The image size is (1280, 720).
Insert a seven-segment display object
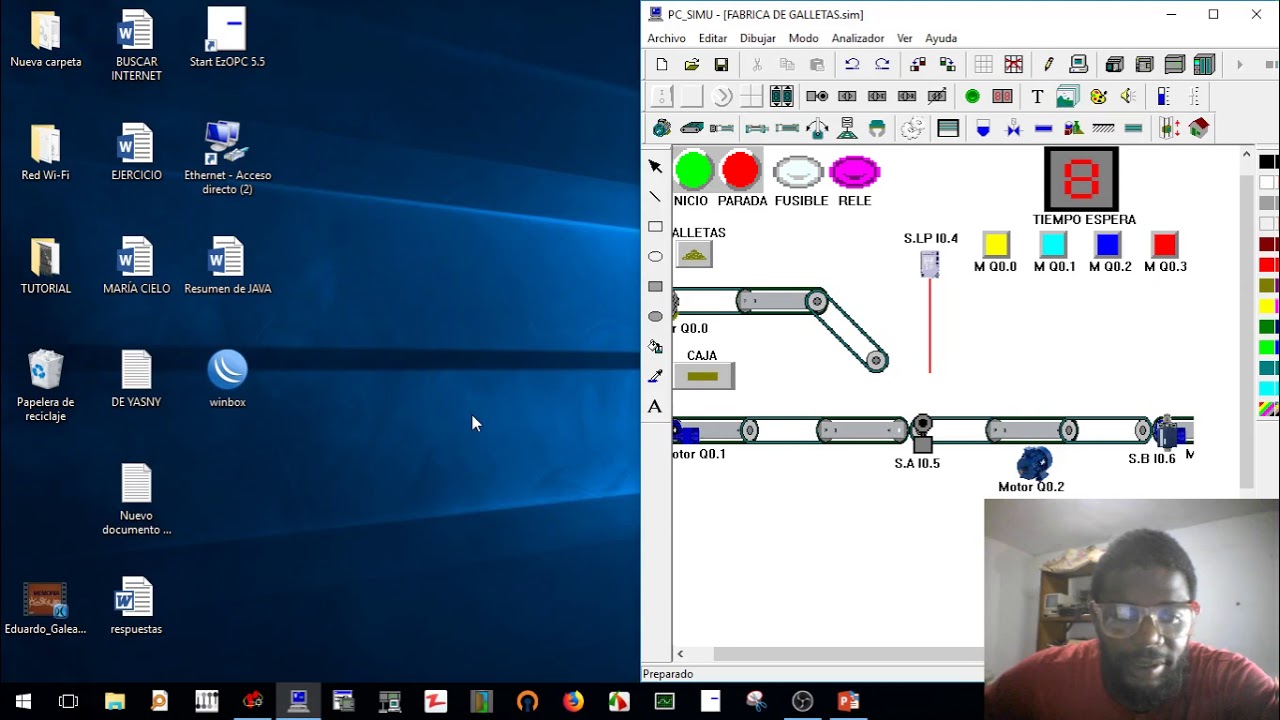tap(1002, 96)
